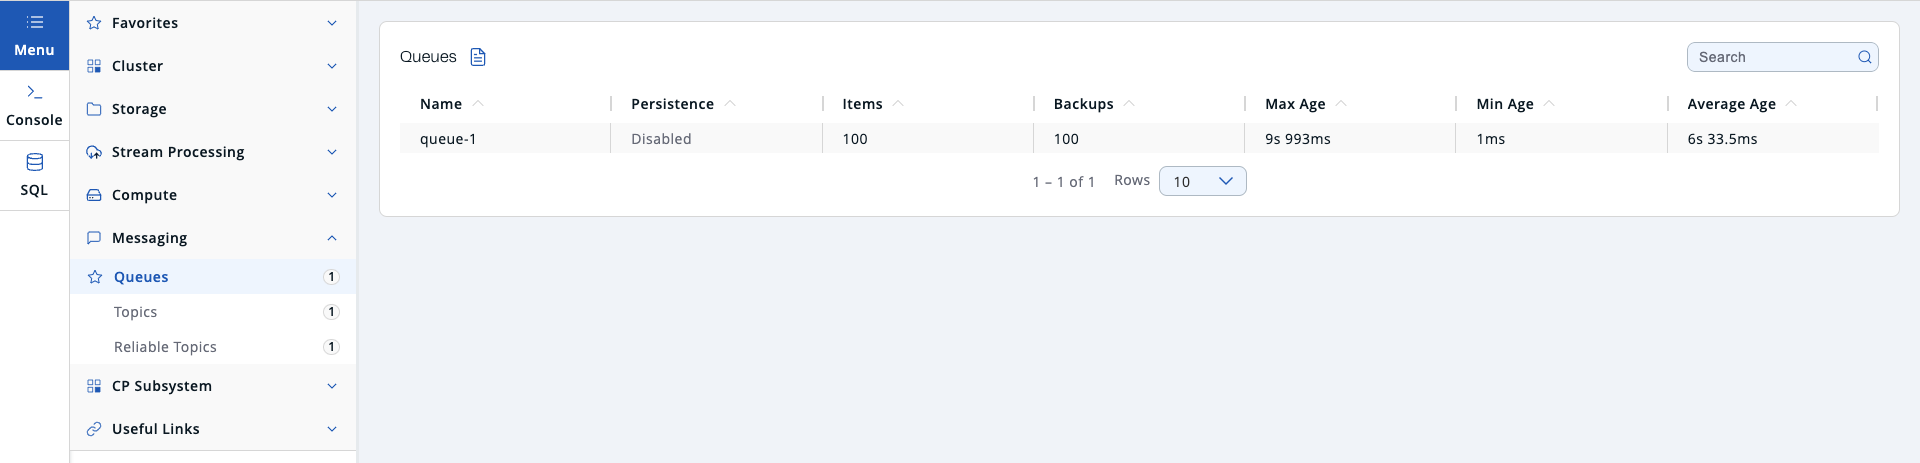Click the Search input field
This screenshot has width=1920, height=463.
pyautogui.click(x=1772, y=57)
